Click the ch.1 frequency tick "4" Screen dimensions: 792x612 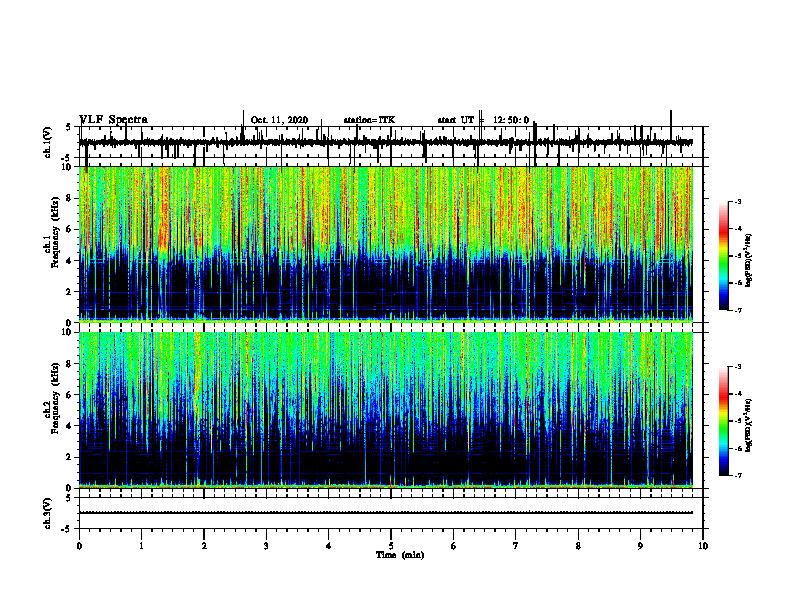70,261
